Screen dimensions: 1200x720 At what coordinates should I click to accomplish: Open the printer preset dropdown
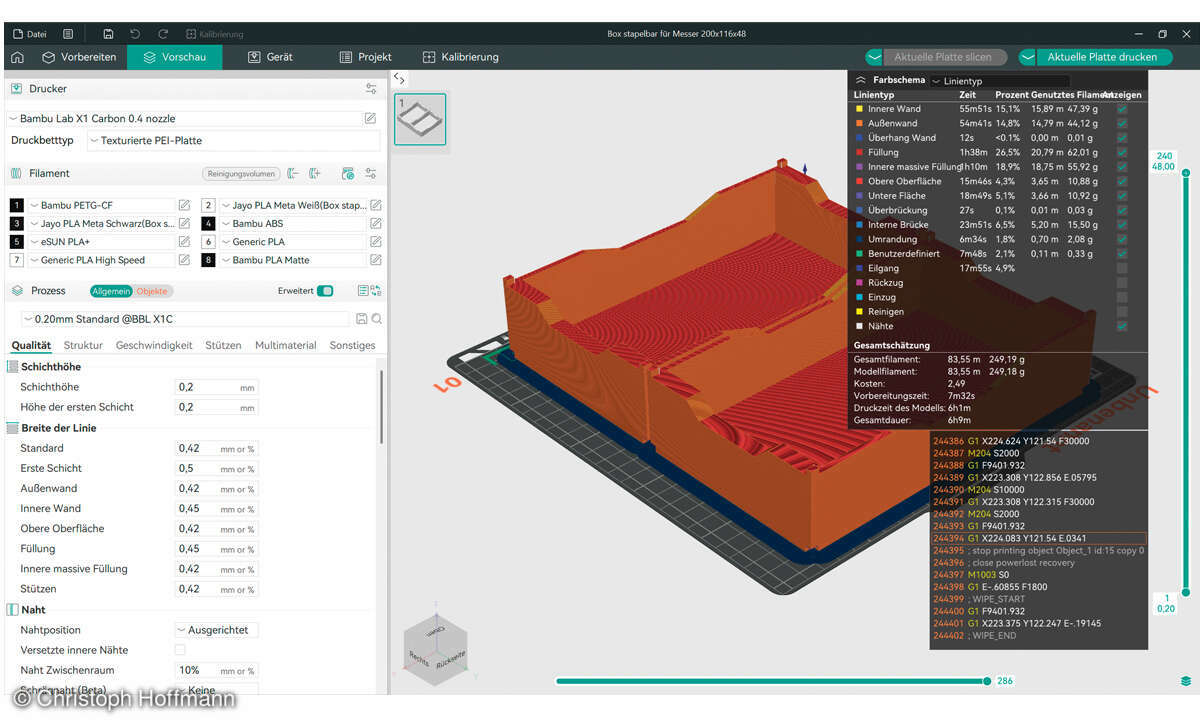click(x=184, y=119)
